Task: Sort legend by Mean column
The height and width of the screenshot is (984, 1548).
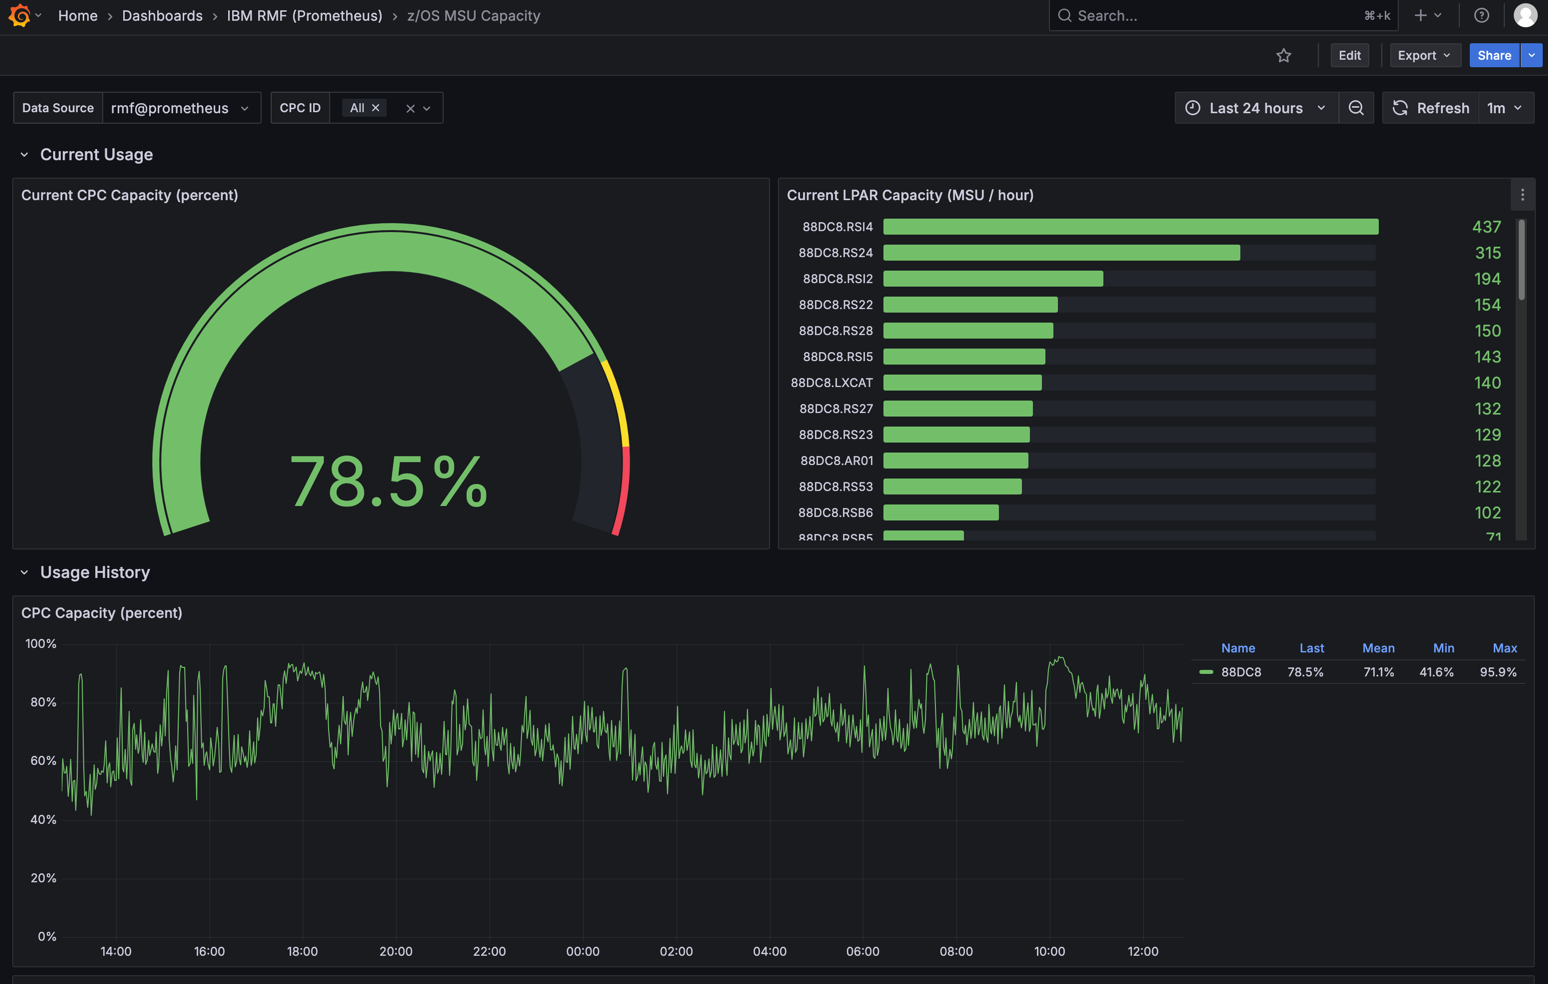Action: click(1378, 648)
